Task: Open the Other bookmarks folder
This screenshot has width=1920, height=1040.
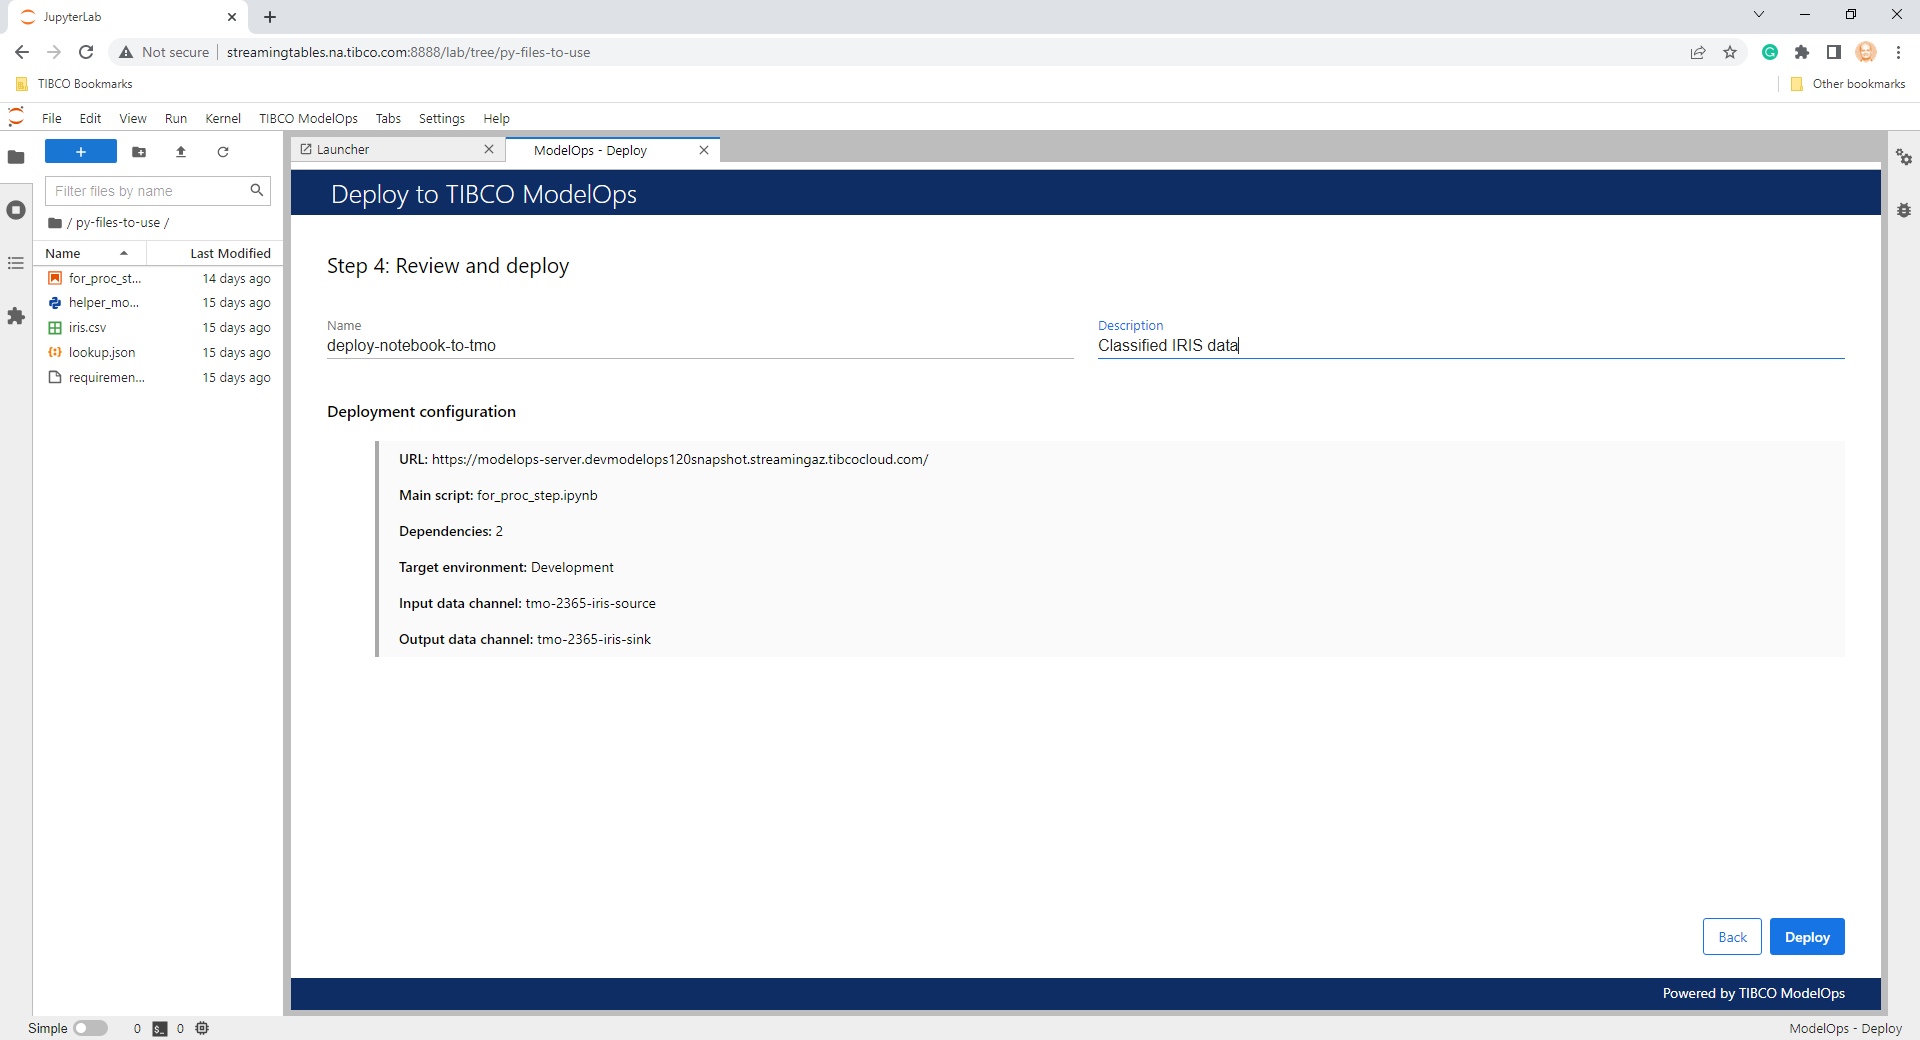Action: pos(1848,84)
